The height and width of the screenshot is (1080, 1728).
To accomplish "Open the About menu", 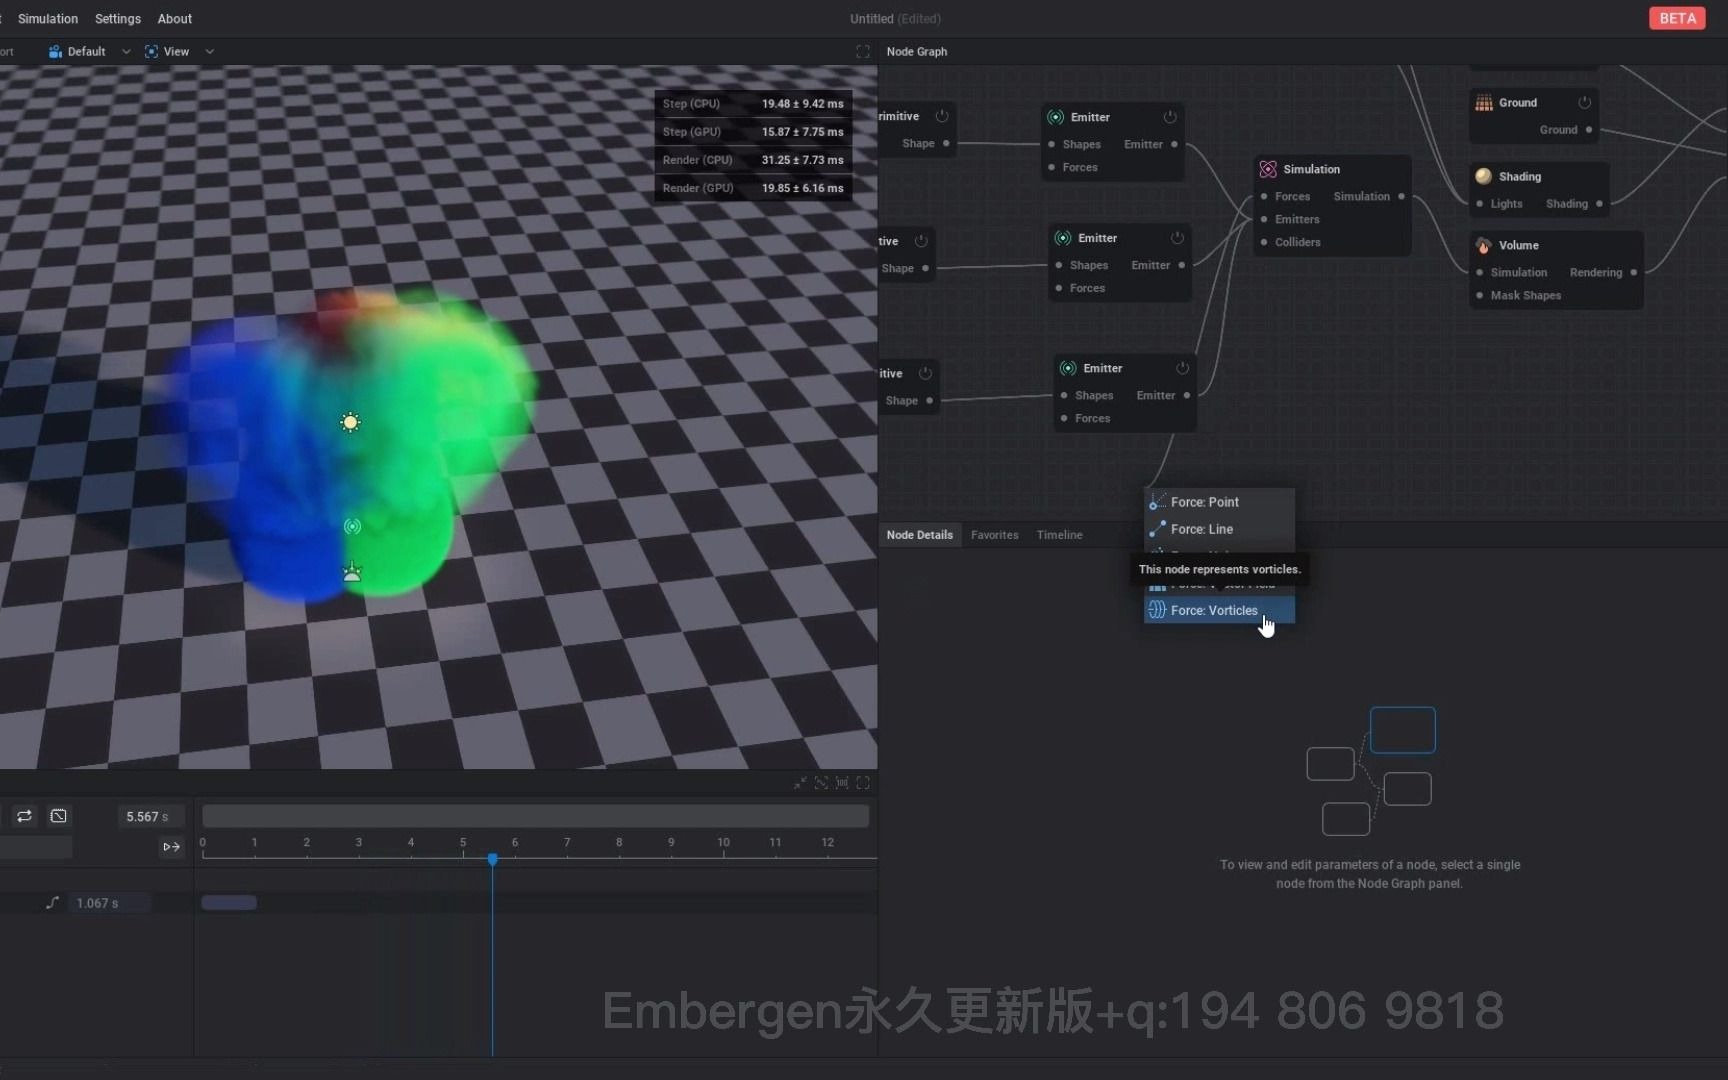I will (174, 19).
